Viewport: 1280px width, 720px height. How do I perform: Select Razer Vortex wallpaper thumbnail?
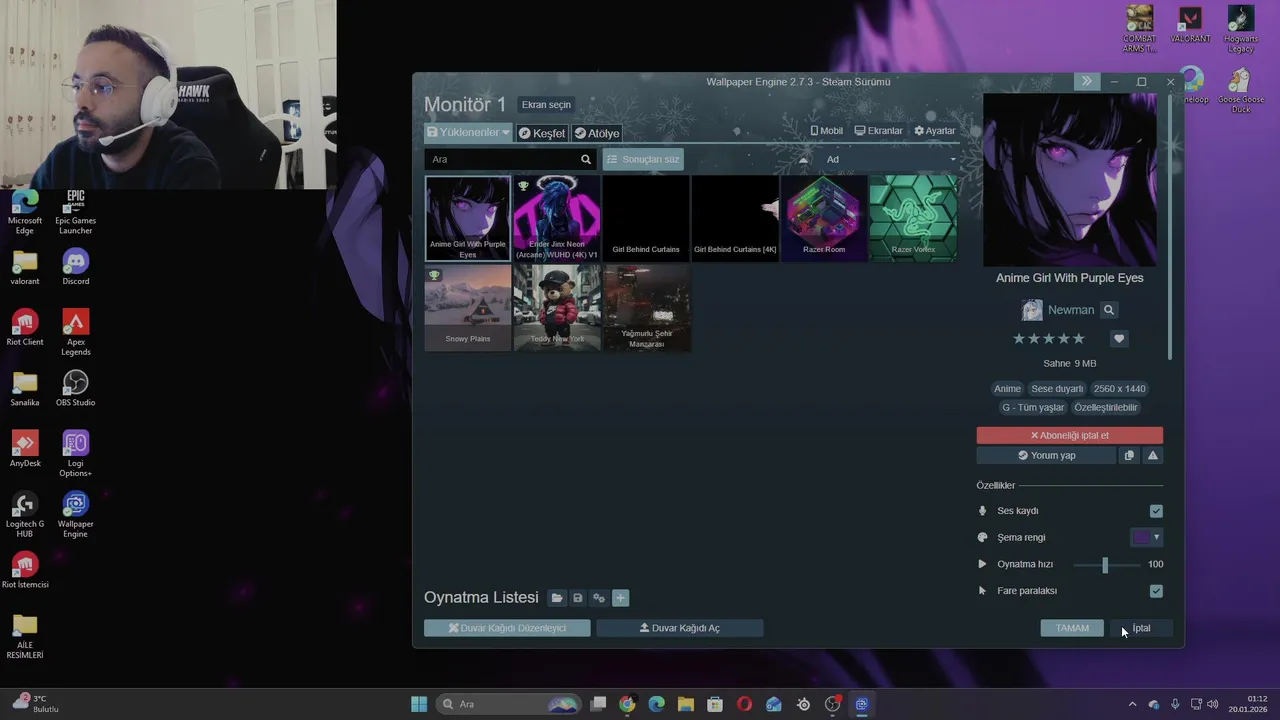pyautogui.click(x=913, y=219)
